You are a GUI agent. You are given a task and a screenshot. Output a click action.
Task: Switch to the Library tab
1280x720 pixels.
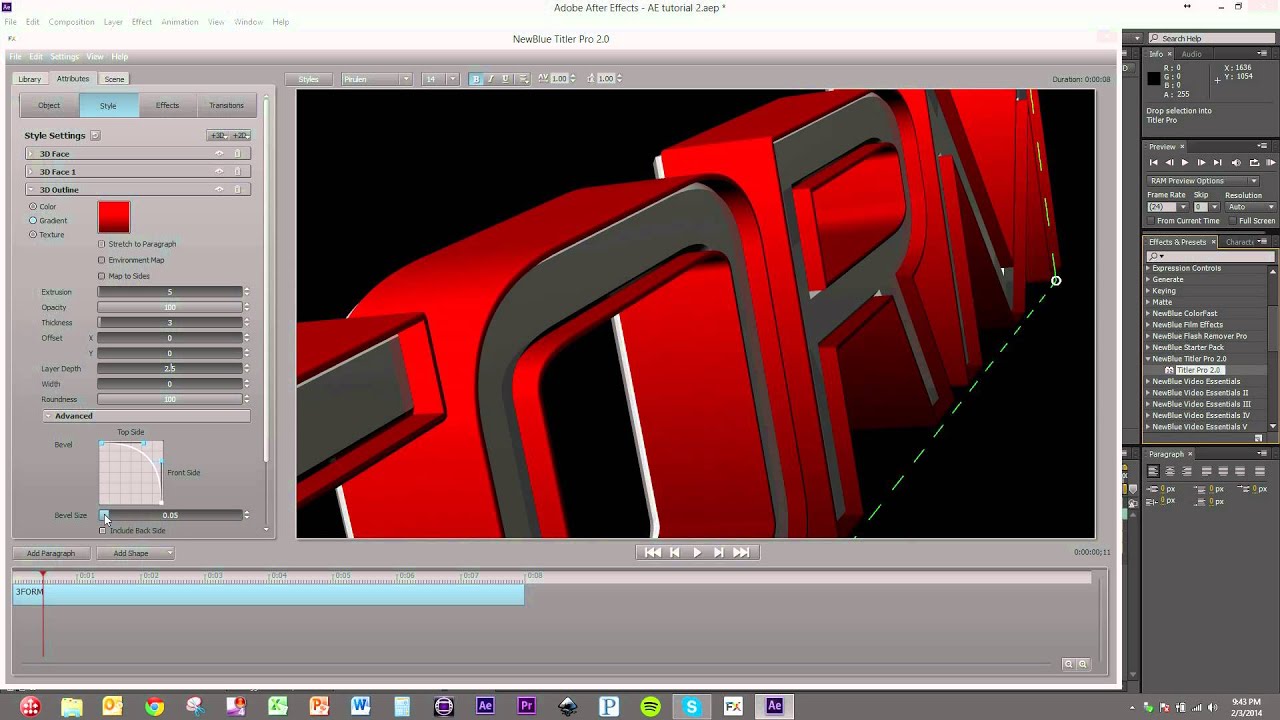pyautogui.click(x=30, y=79)
